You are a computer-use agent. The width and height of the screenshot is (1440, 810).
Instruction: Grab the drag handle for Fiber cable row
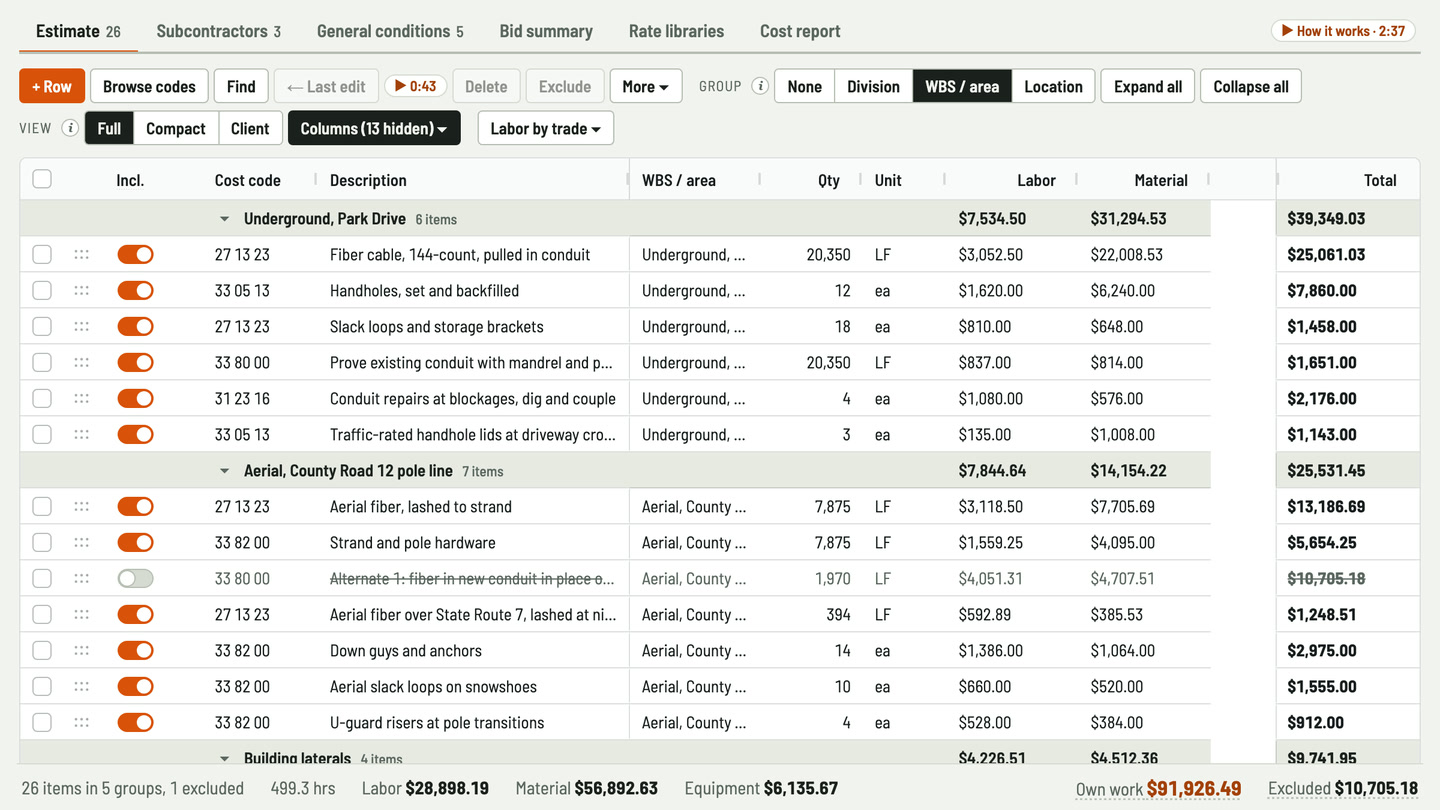(x=82, y=255)
